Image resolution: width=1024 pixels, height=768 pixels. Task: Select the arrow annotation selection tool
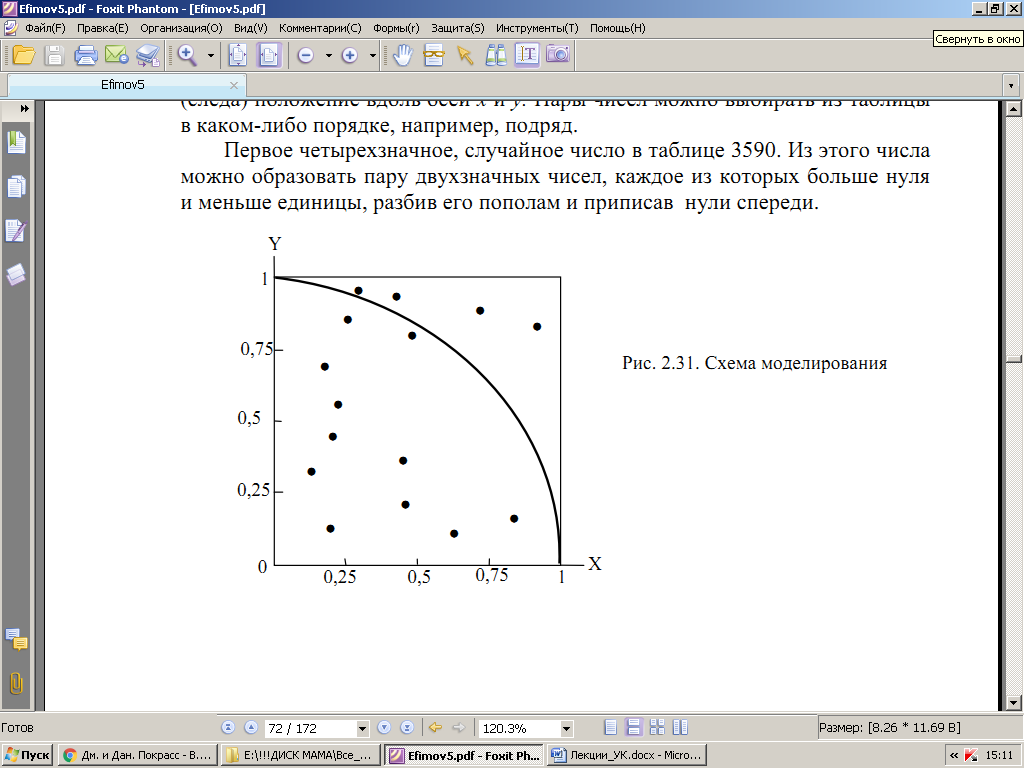(x=464, y=55)
